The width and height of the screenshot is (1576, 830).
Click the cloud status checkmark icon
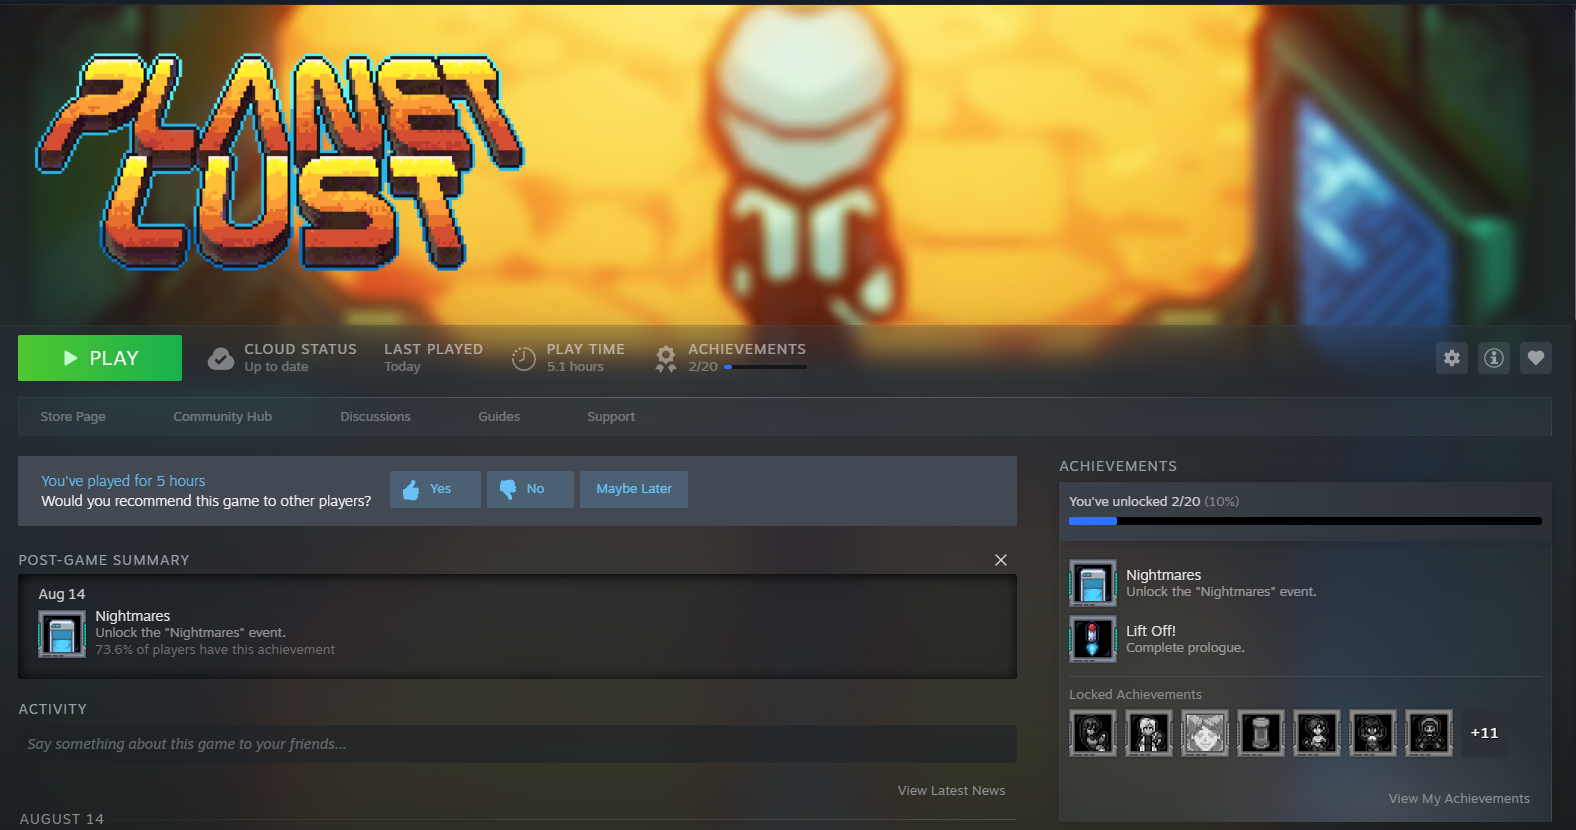coord(221,358)
